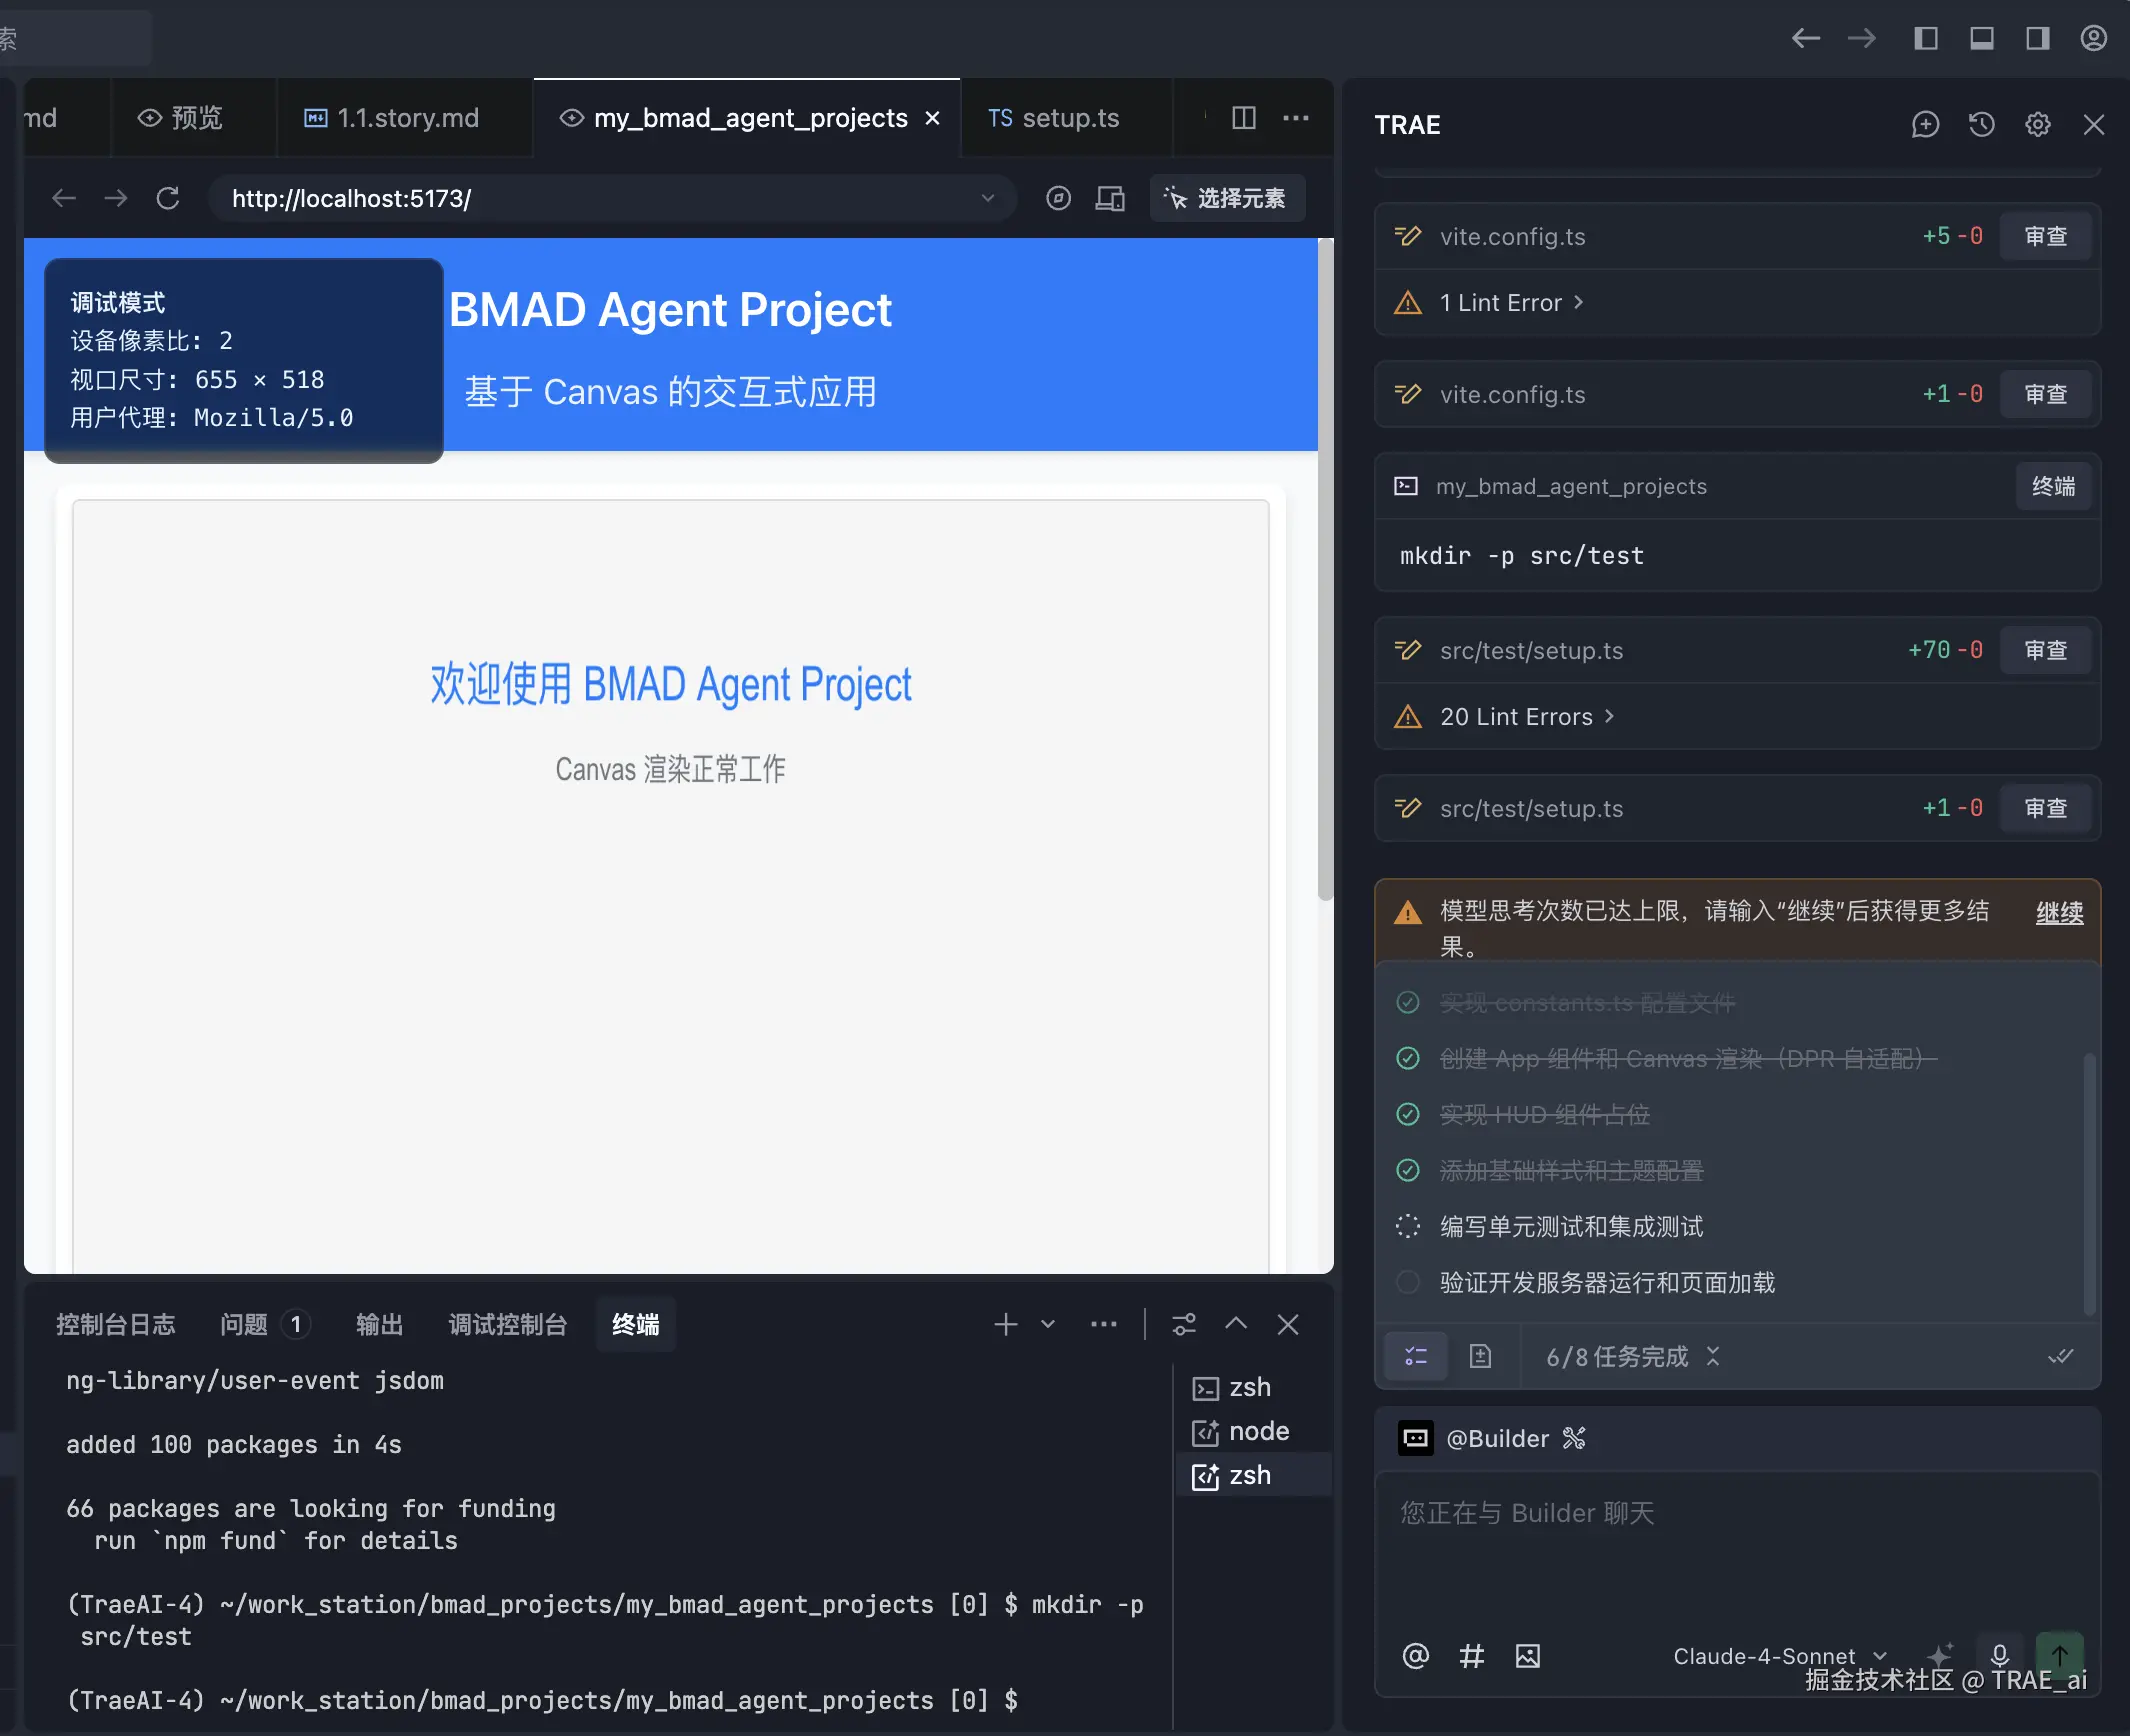Screen dimensions: 2130x1736
Task: Toggle the task list view button
Action: point(1415,1356)
